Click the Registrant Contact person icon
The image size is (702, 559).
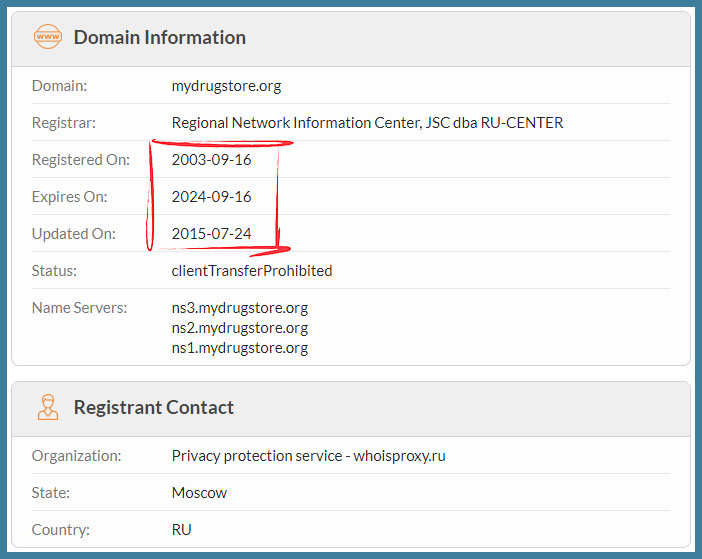[x=47, y=408]
